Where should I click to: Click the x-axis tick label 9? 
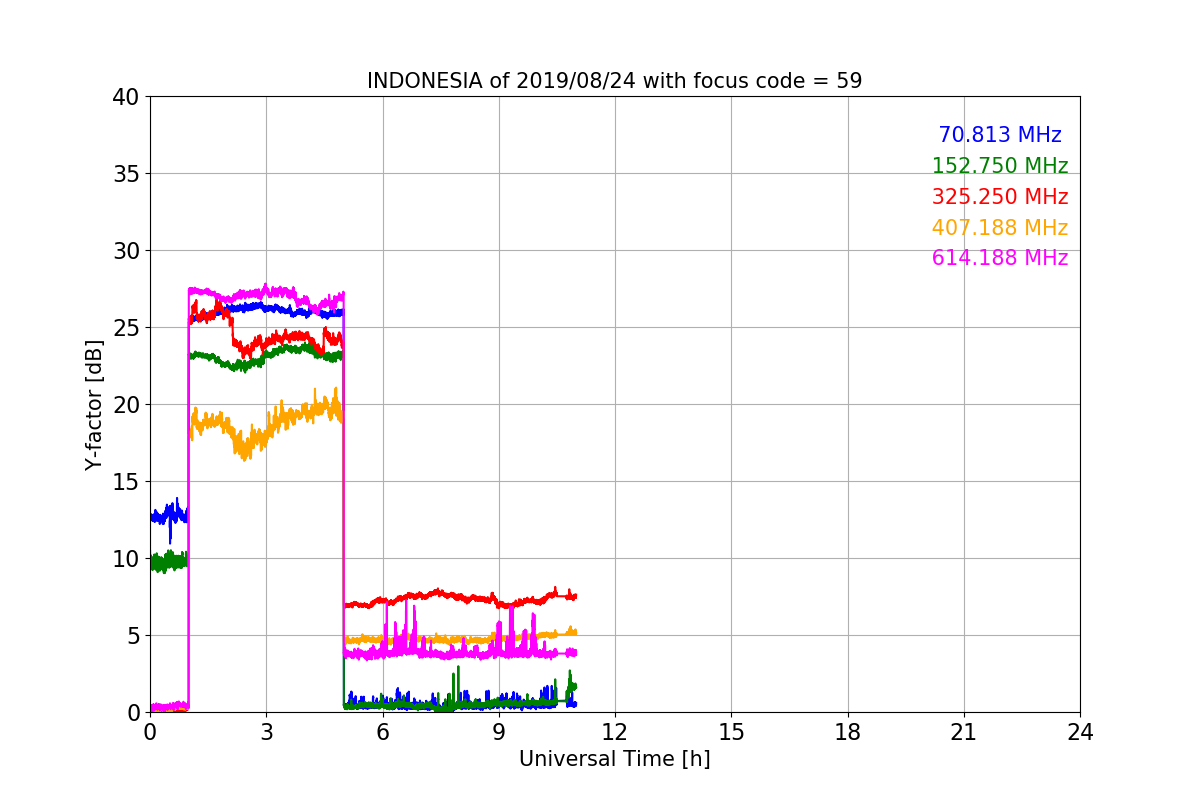point(499,732)
